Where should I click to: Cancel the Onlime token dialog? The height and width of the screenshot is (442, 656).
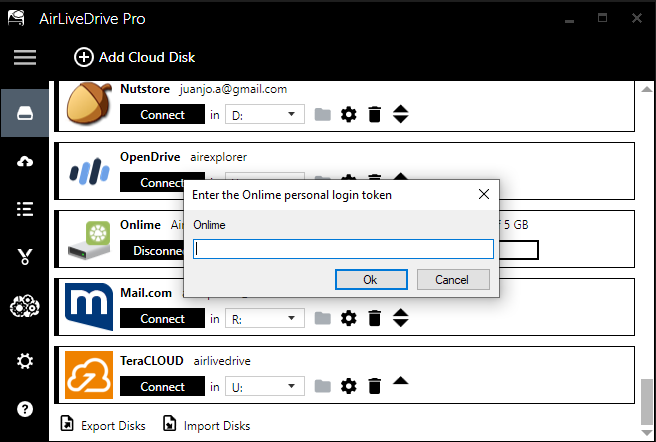tap(453, 280)
